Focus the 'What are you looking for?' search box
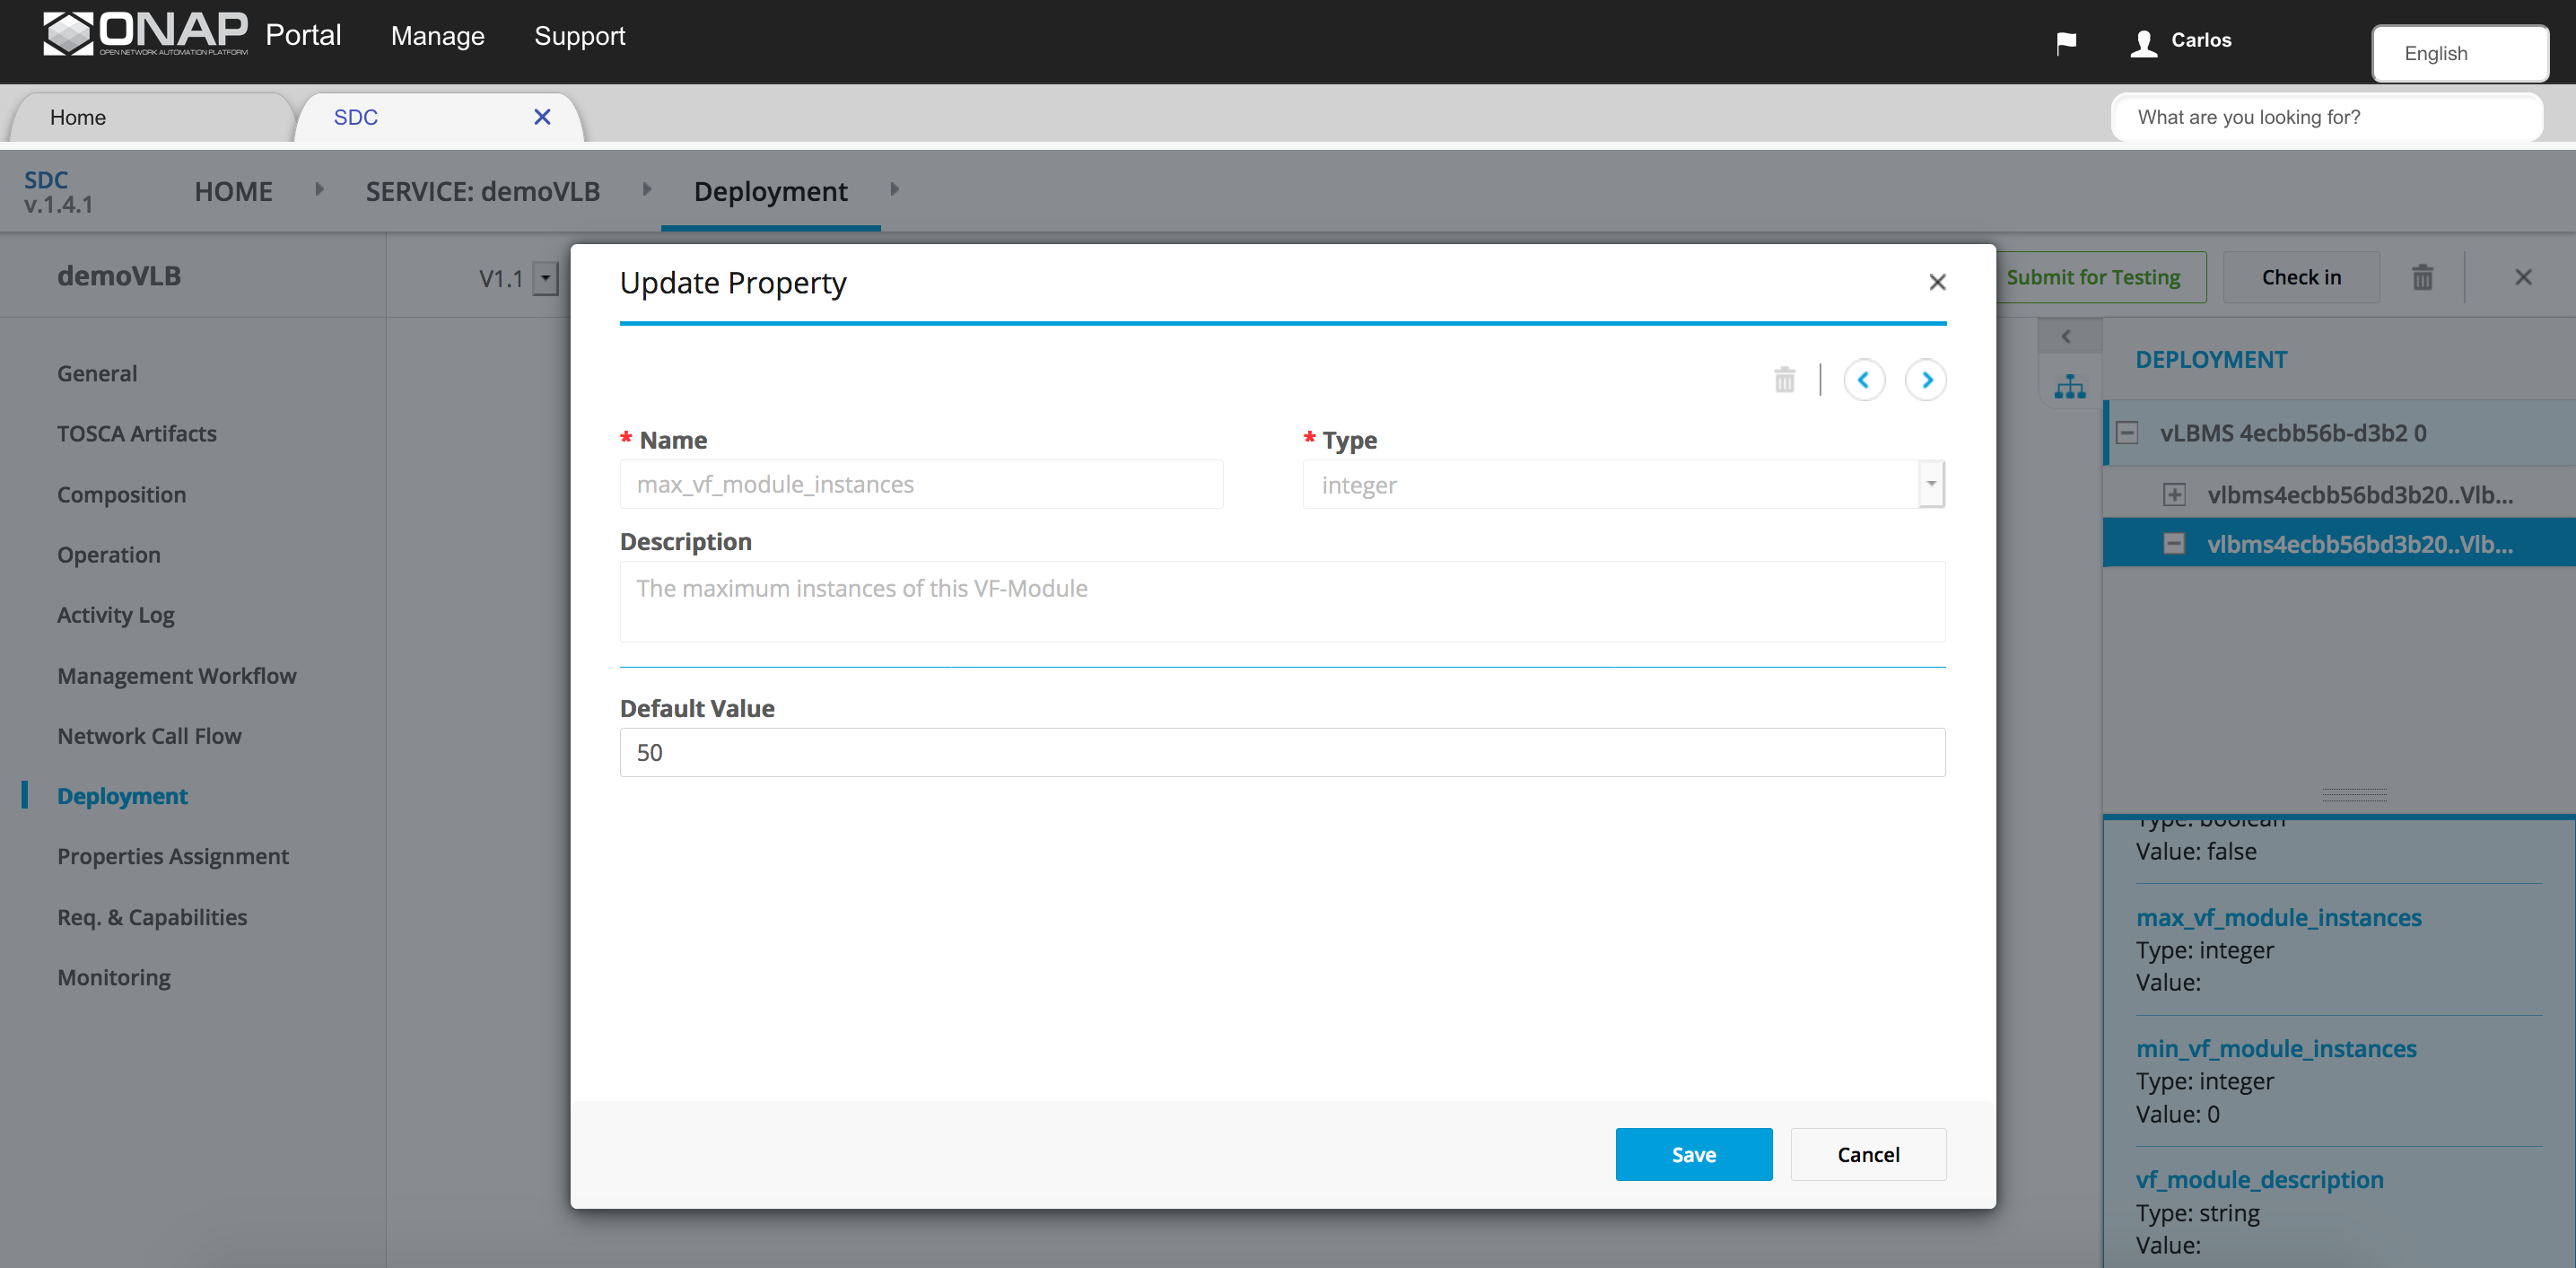 [2326, 117]
